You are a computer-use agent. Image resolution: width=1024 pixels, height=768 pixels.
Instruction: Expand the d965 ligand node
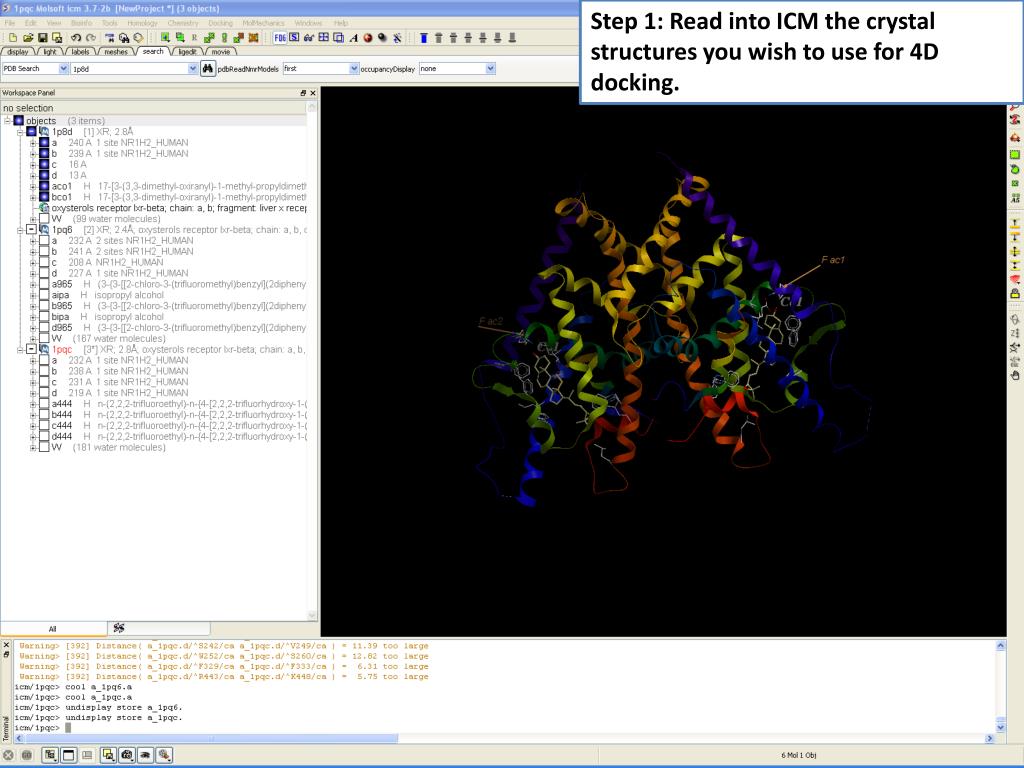(33, 328)
